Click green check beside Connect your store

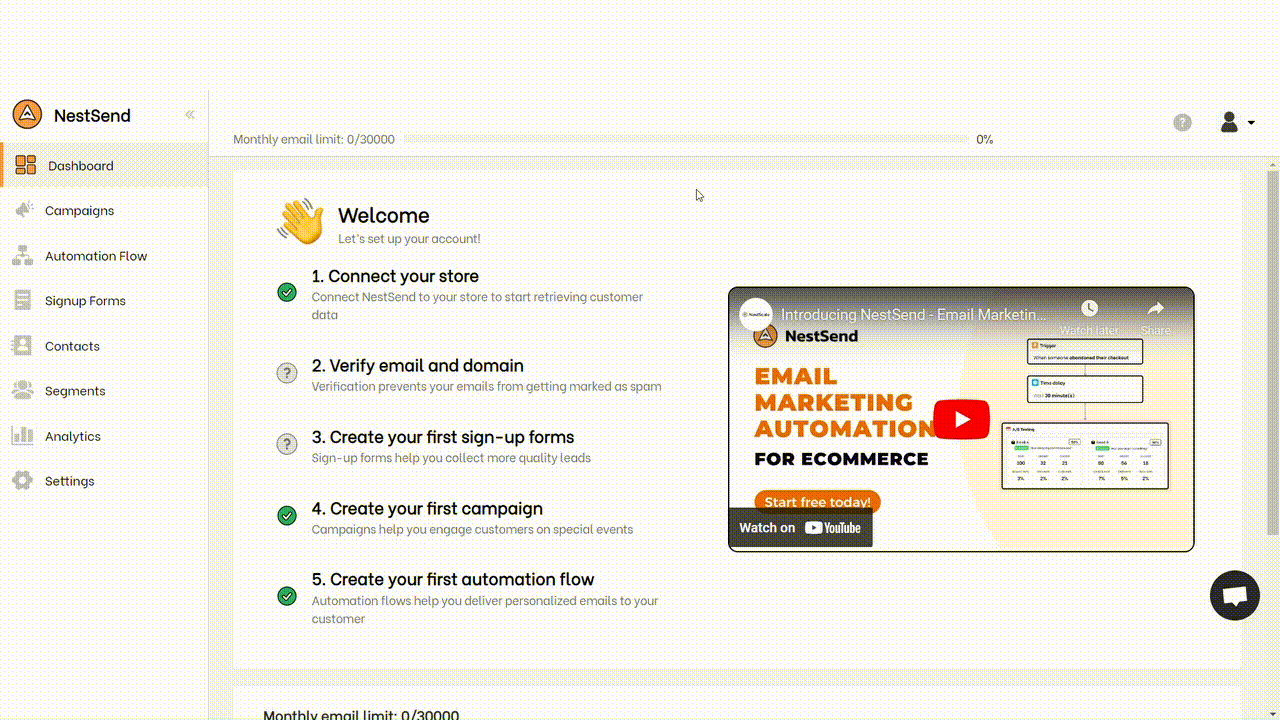[x=287, y=292]
